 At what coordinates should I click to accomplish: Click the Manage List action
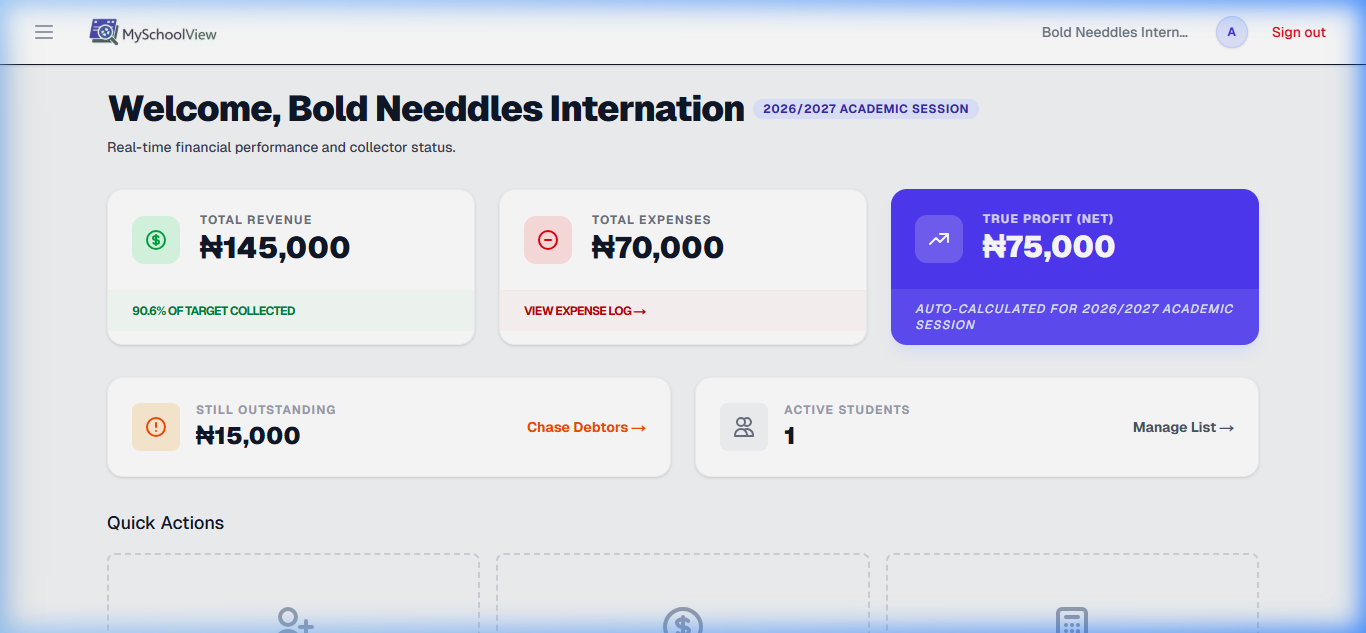pos(1182,427)
